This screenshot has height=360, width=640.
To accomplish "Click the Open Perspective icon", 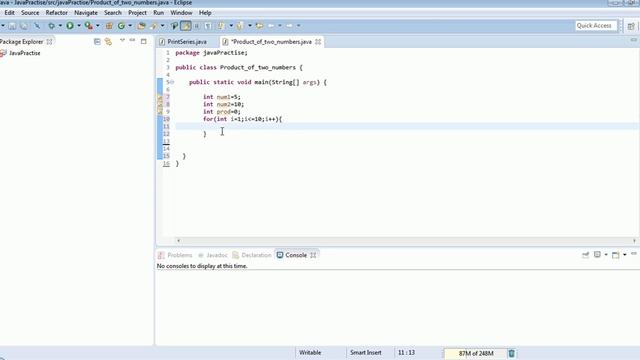I will (631, 26).
